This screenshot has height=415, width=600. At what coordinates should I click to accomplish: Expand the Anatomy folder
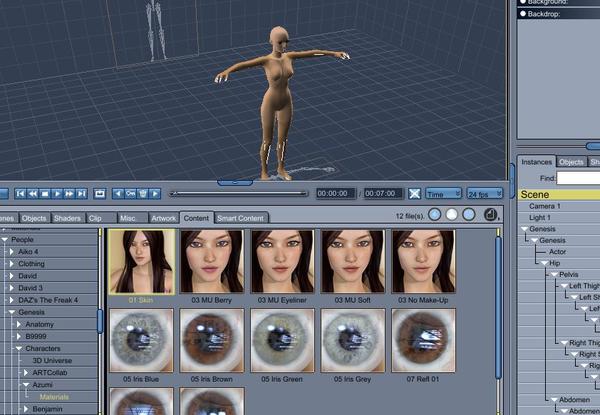tap(19, 324)
